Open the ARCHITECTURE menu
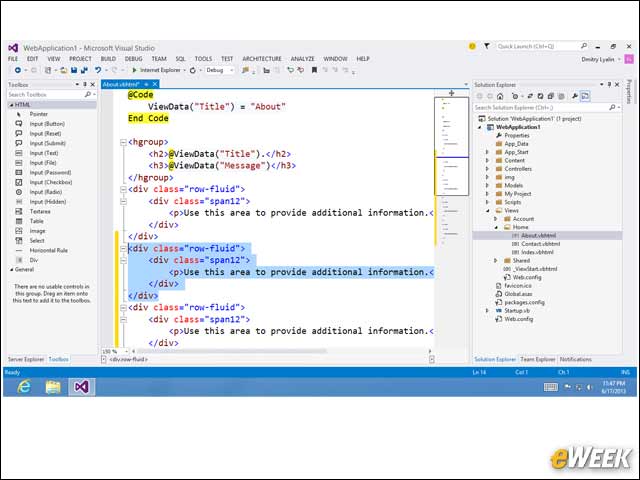Viewport: 640px width, 480px height. coord(262,59)
